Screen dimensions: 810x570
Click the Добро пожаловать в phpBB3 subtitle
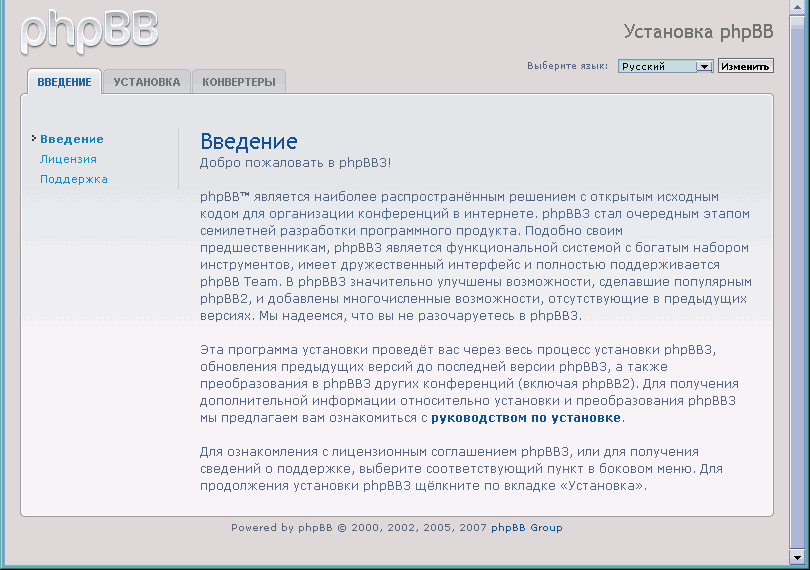click(x=295, y=162)
